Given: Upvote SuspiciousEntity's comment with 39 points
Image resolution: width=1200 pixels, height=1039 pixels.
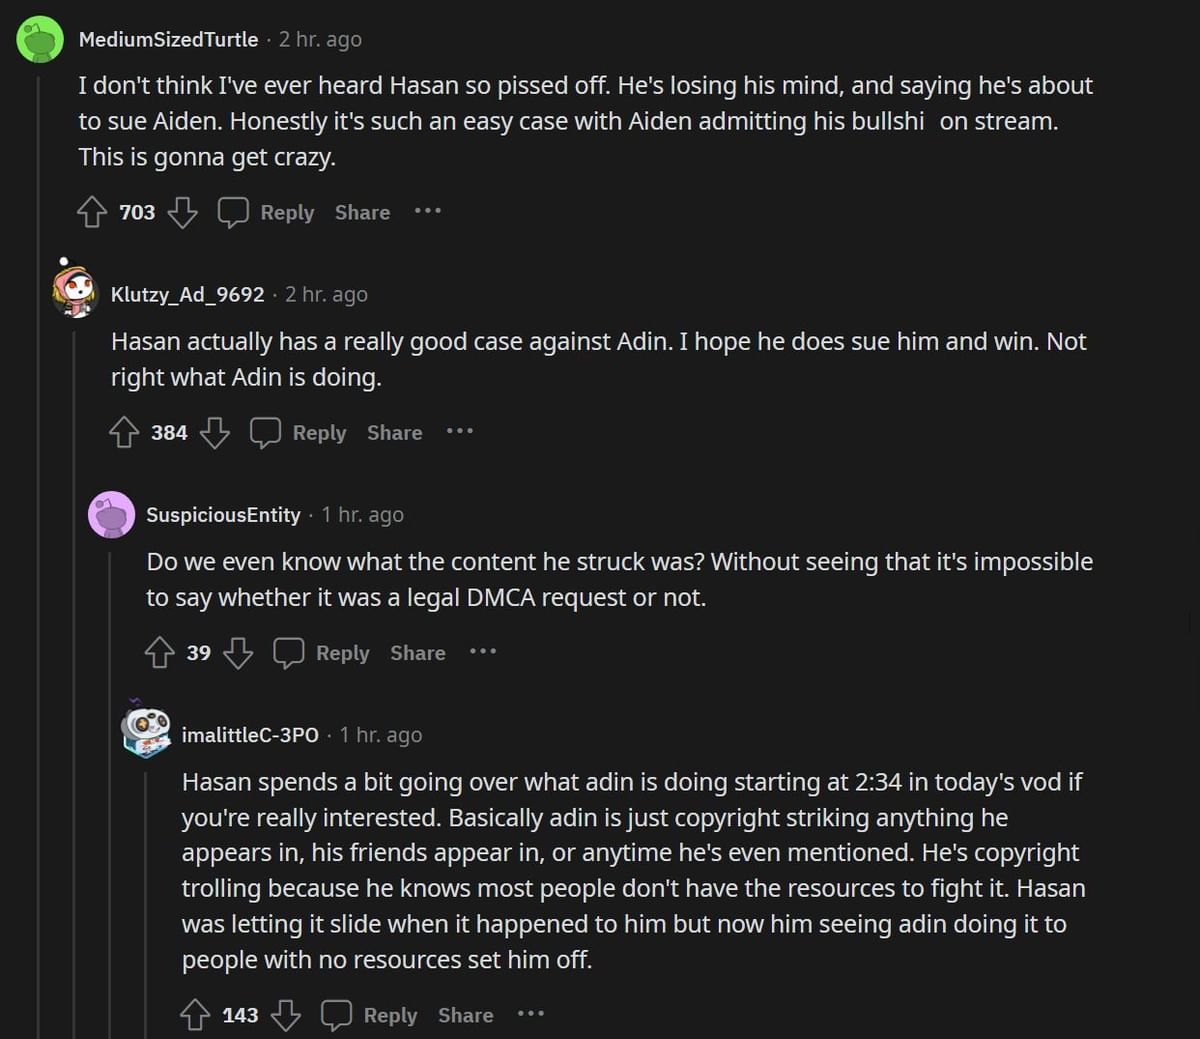Looking at the screenshot, I should tap(160, 653).
